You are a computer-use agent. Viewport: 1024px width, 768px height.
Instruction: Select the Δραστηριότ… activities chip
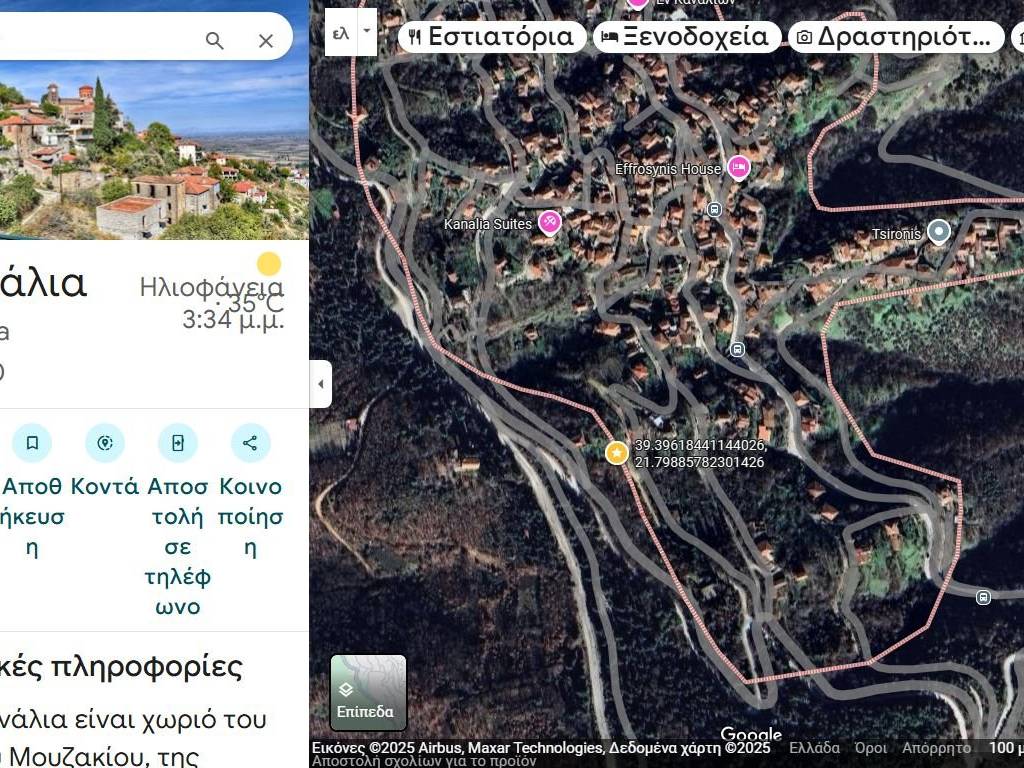[896, 37]
